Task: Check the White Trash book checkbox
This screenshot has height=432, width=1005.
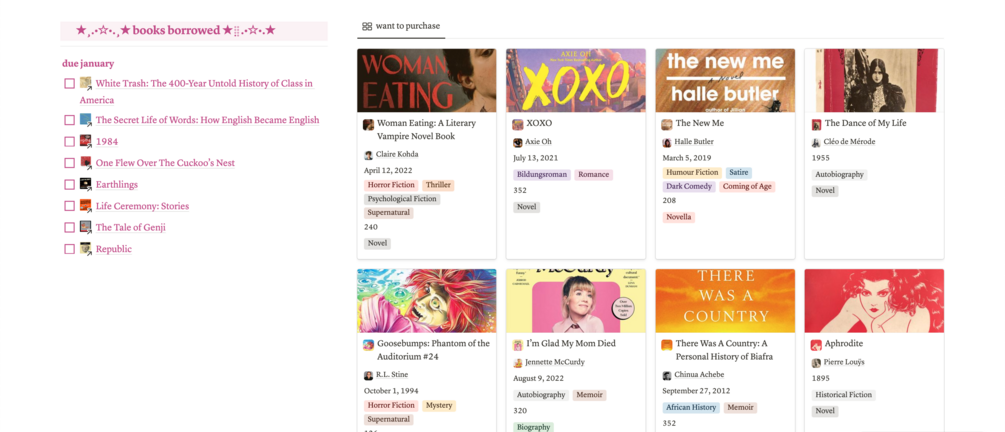Action: 69,83
